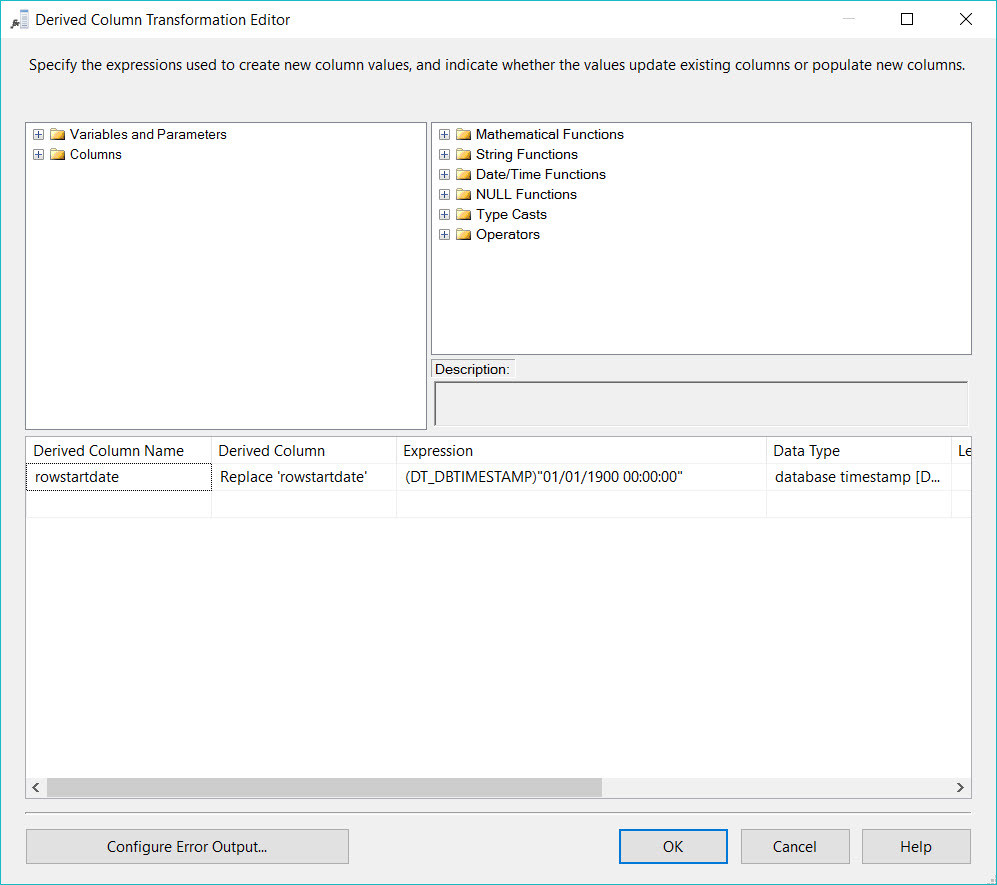Click Configure Error Output
The image size is (997, 885).
(x=187, y=846)
